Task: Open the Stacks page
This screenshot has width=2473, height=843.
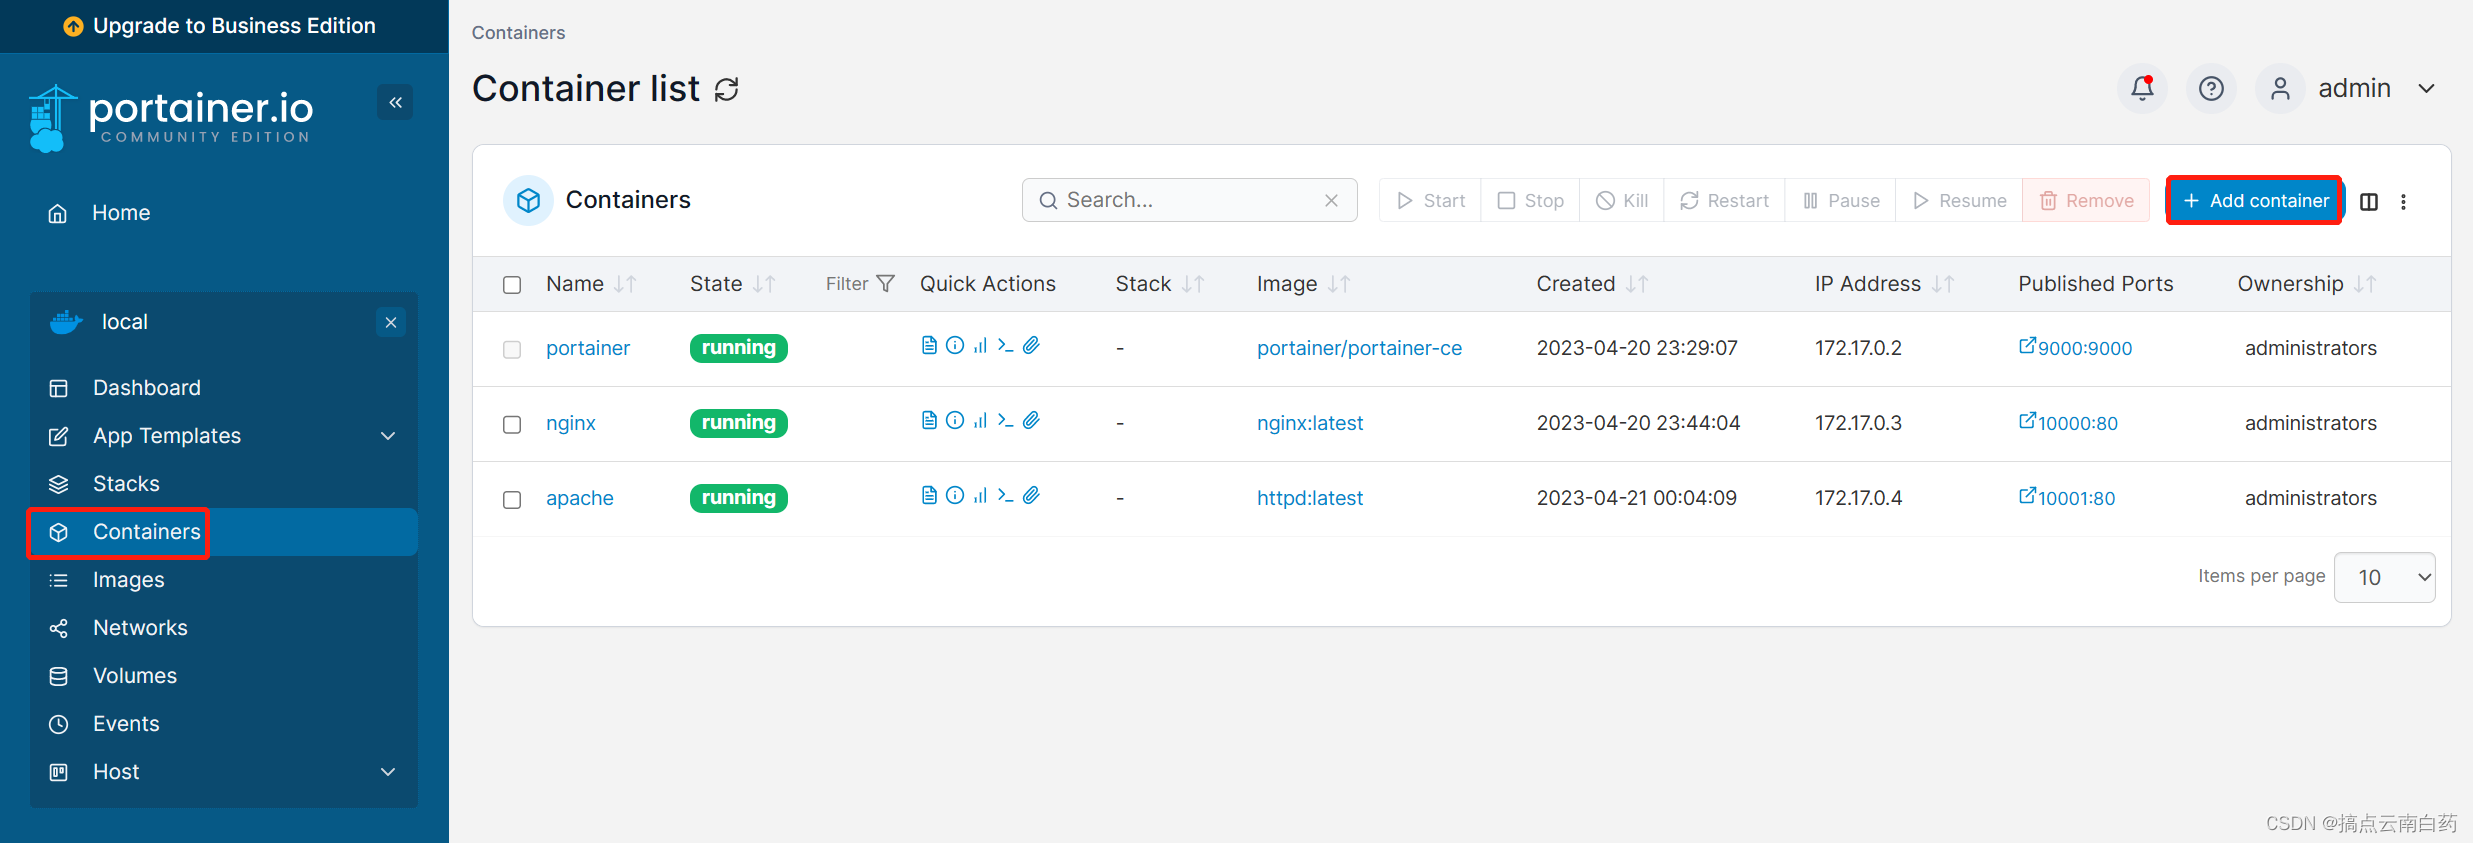Action: pyautogui.click(x=224, y=484)
